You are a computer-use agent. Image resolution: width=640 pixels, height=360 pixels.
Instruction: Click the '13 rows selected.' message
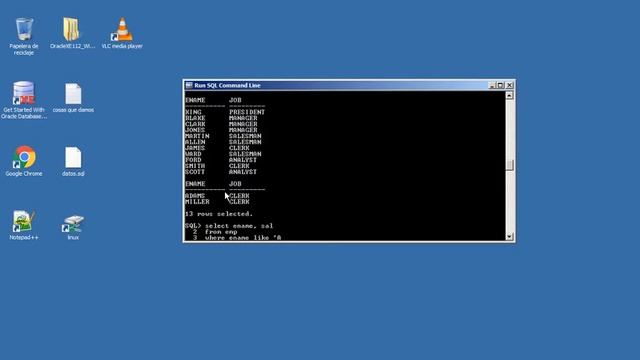coord(218,214)
